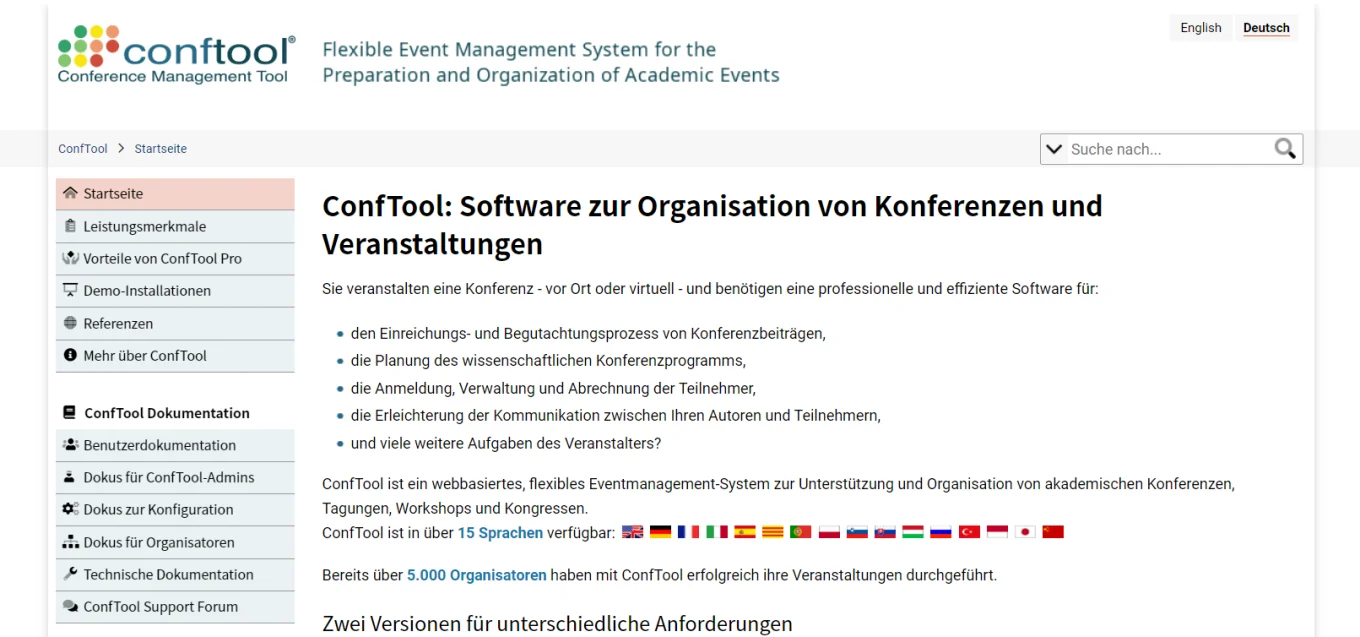This screenshot has height=637, width=1360.
Task: Click the 'Flexible Event Management System' tagline
Action: pyautogui.click(x=551, y=62)
